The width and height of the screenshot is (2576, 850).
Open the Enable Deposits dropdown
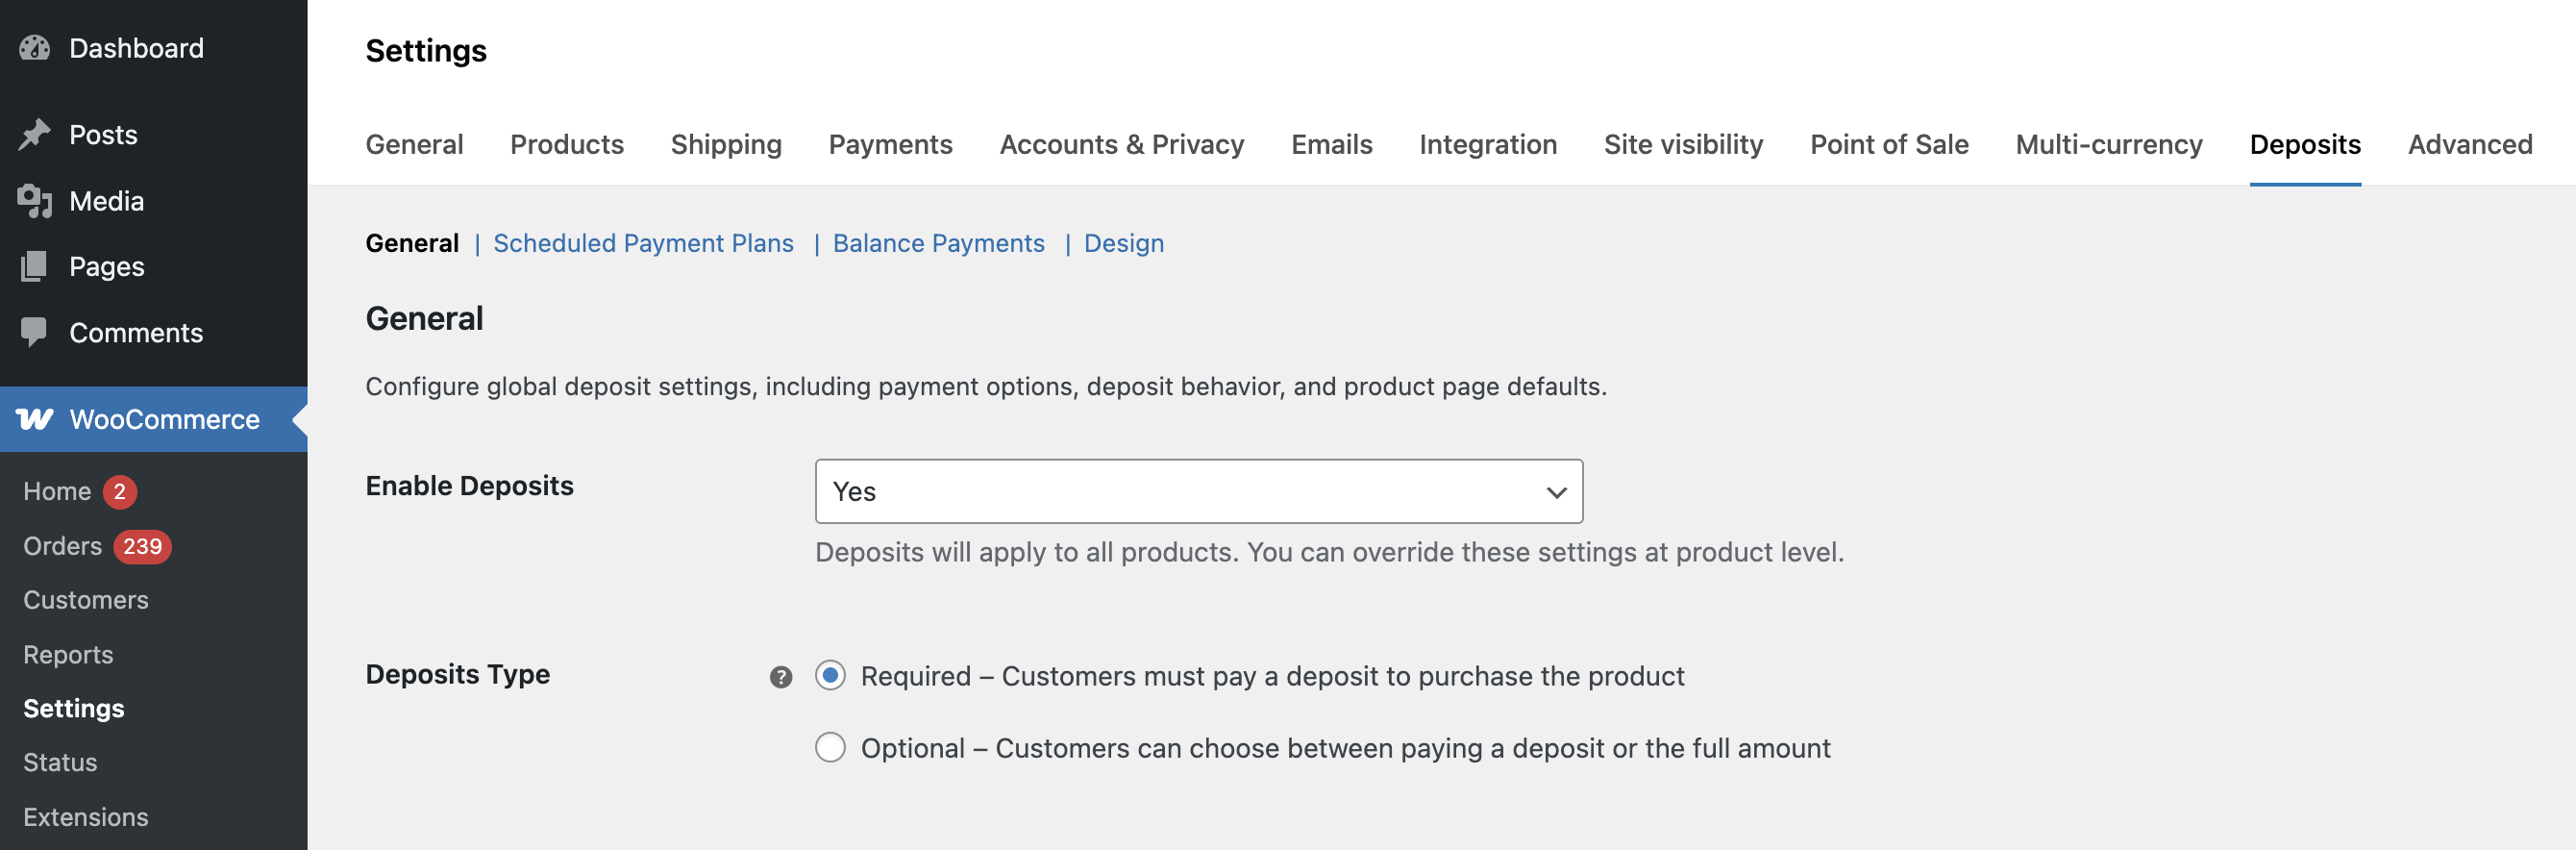tap(1198, 491)
